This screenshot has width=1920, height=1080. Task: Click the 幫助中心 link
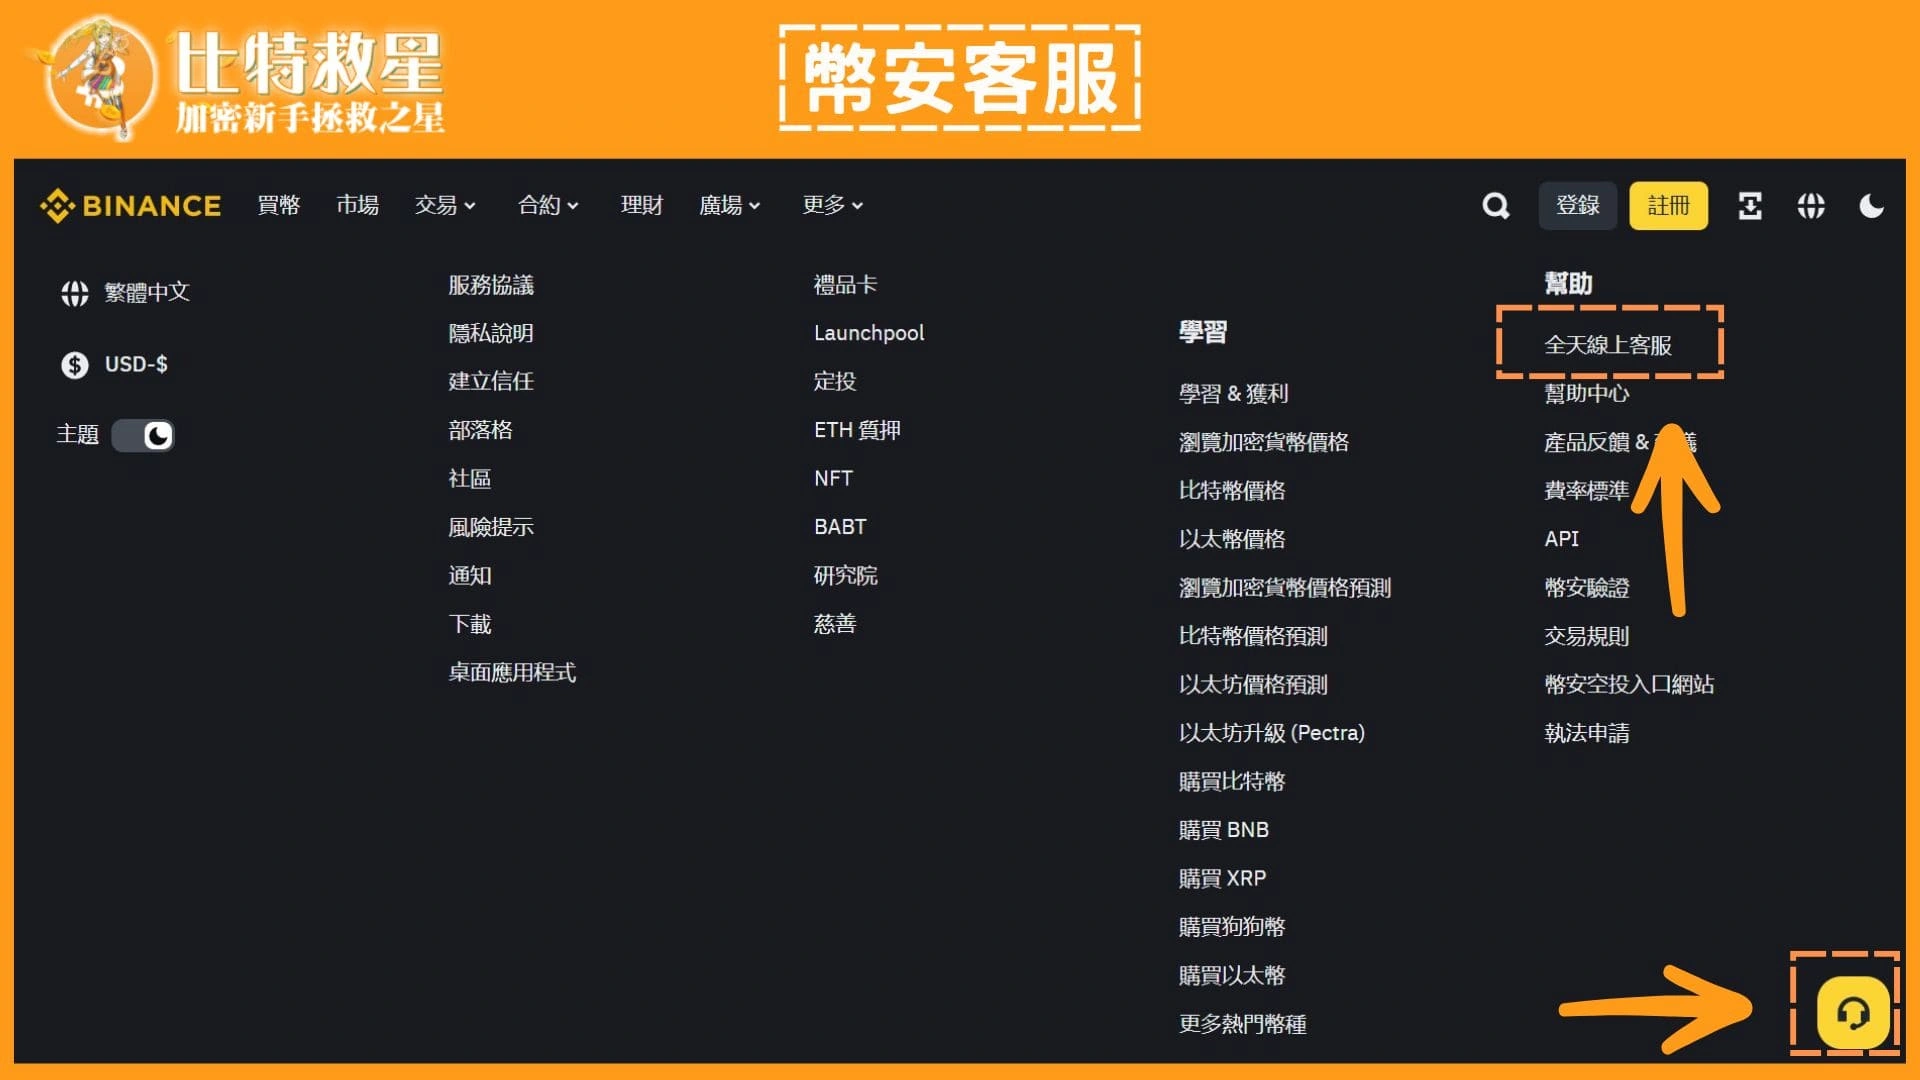[1586, 394]
